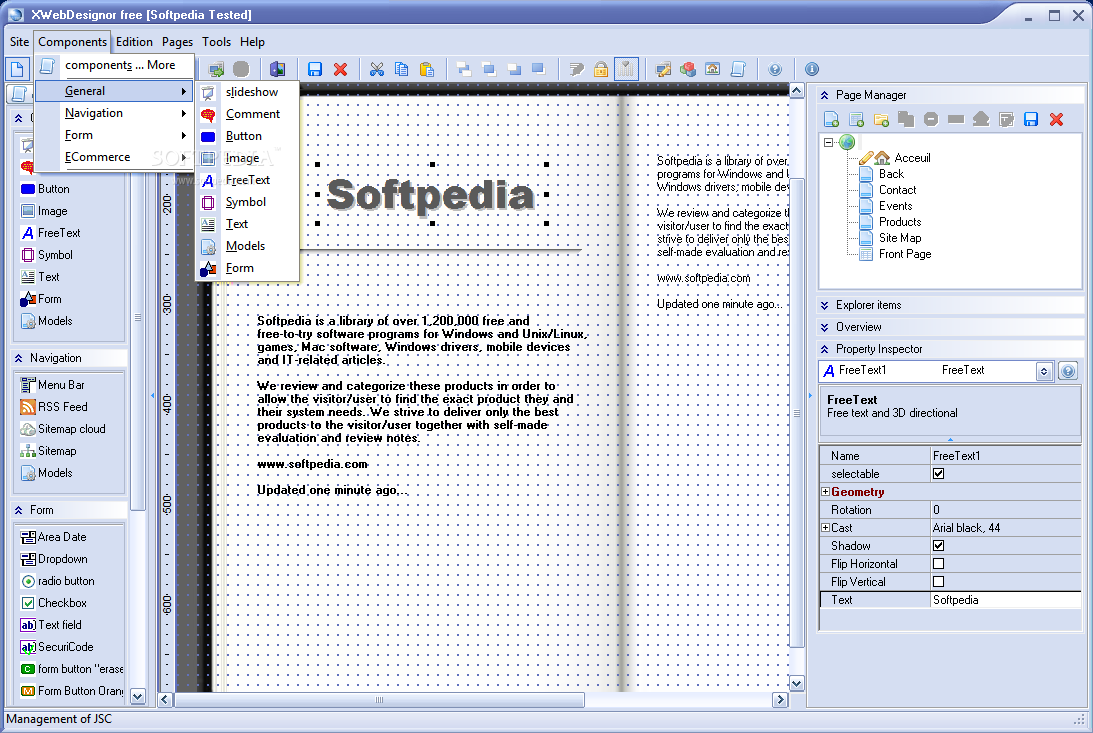Collapse the Navigation components section
Viewport: 1093px width, 733px height.
click(18, 358)
